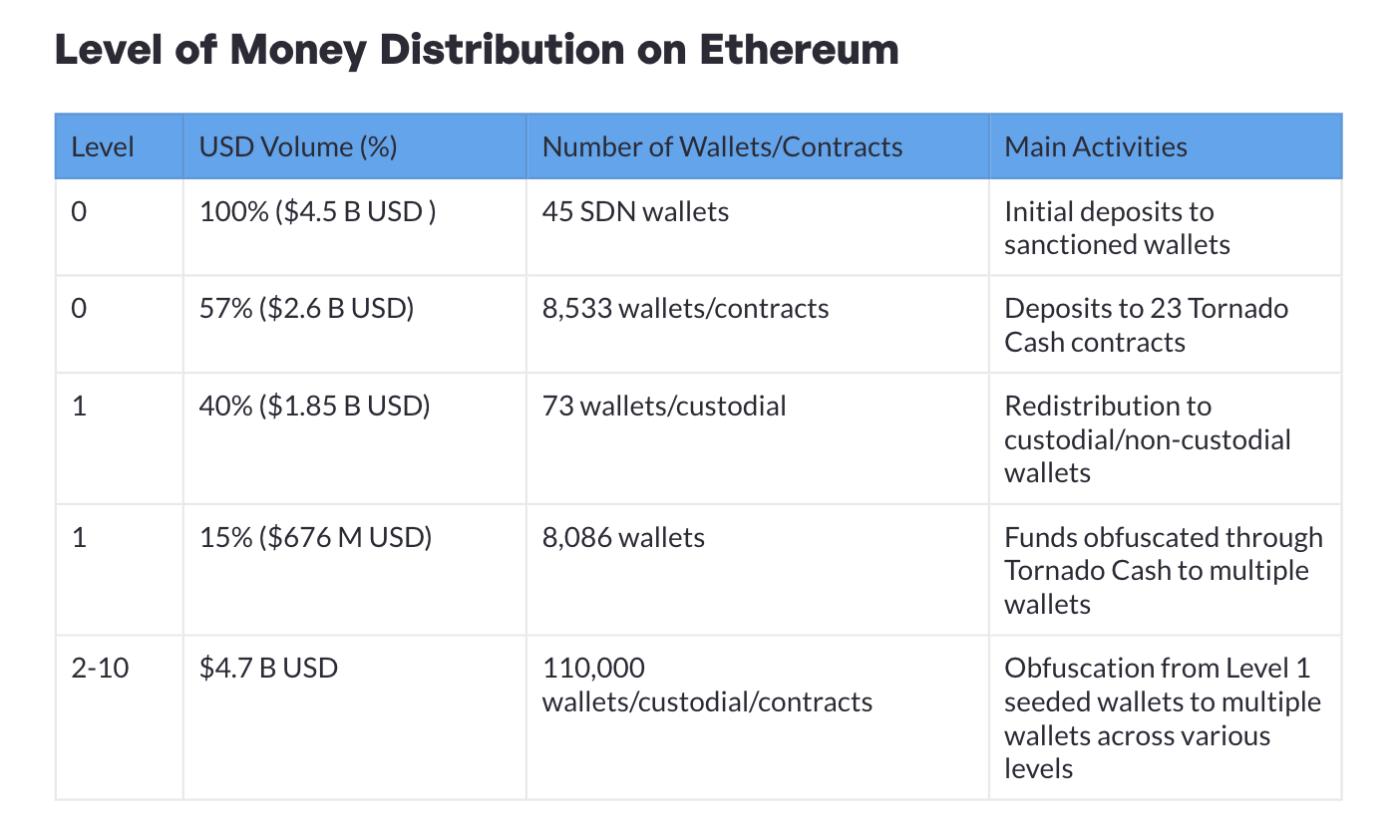Viewport: 1400px width, 827px height.
Task: Click the "Level of Money Distribution on Ethereum" title
Action: [476, 49]
